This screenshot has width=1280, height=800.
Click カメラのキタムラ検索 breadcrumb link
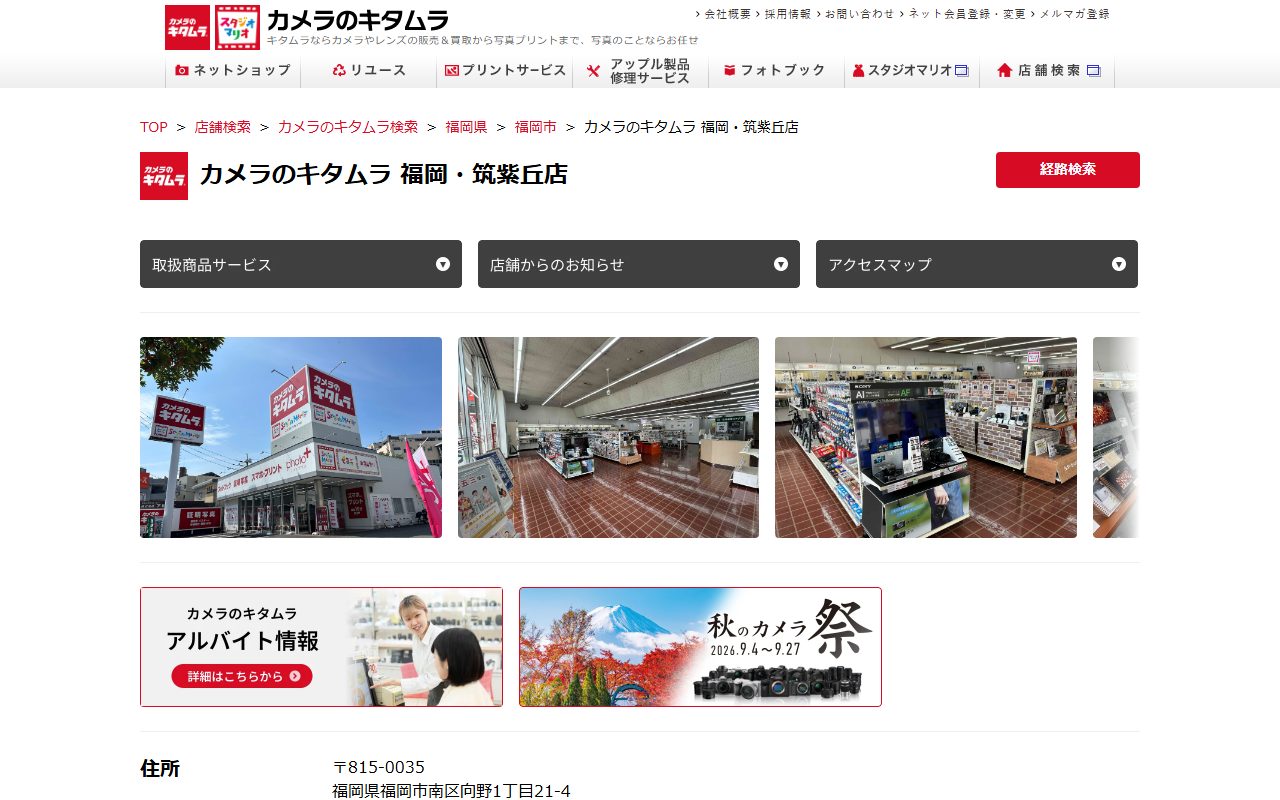click(x=348, y=127)
